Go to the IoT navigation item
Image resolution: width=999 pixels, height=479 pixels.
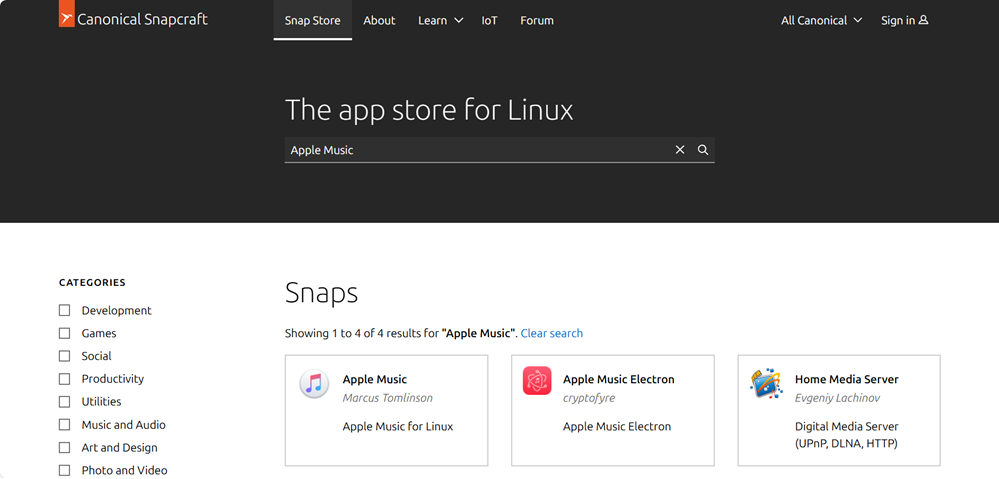(489, 20)
